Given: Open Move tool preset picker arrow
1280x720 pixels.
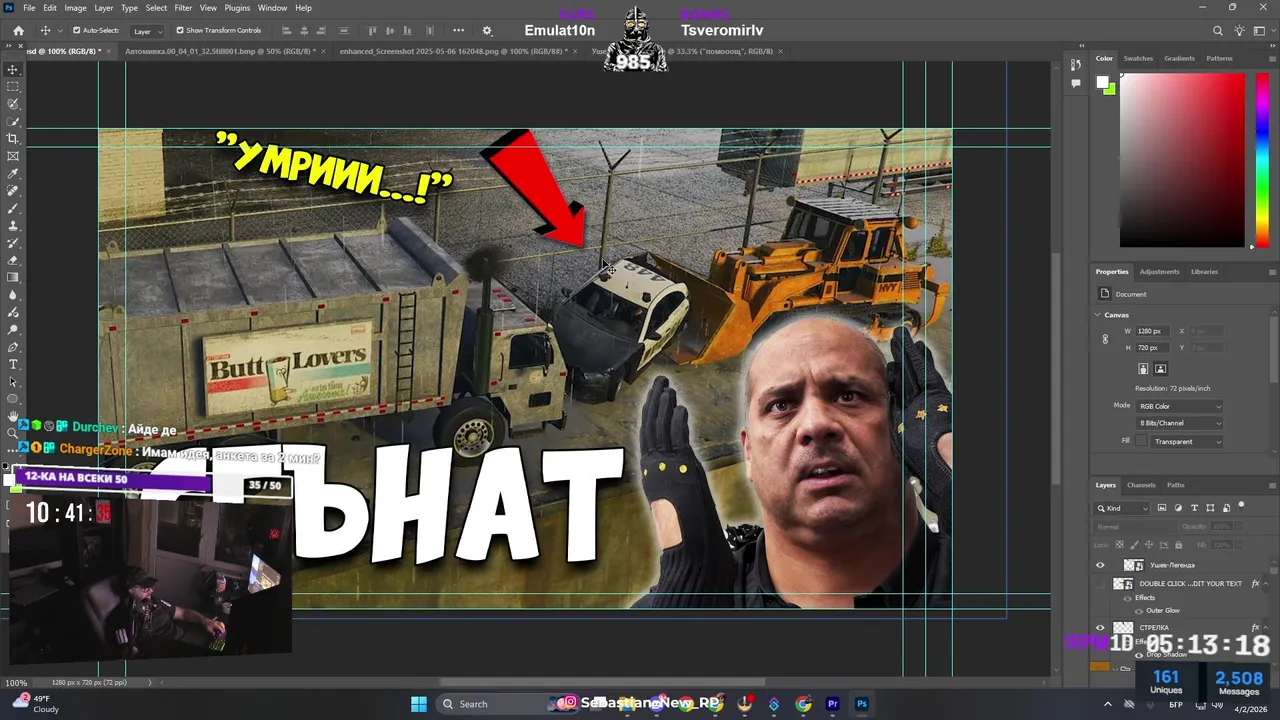Looking at the screenshot, I should [x=60, y=31].
